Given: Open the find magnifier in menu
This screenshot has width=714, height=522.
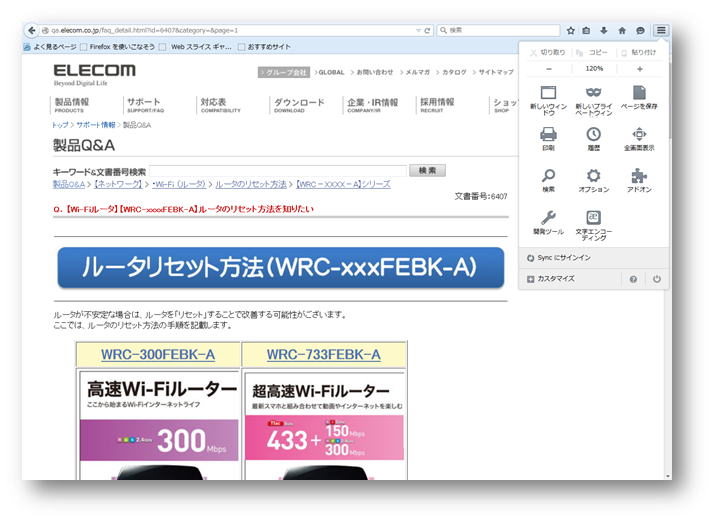Looking at the screenshot, I should pyautogui.click(x=548, y=180).
